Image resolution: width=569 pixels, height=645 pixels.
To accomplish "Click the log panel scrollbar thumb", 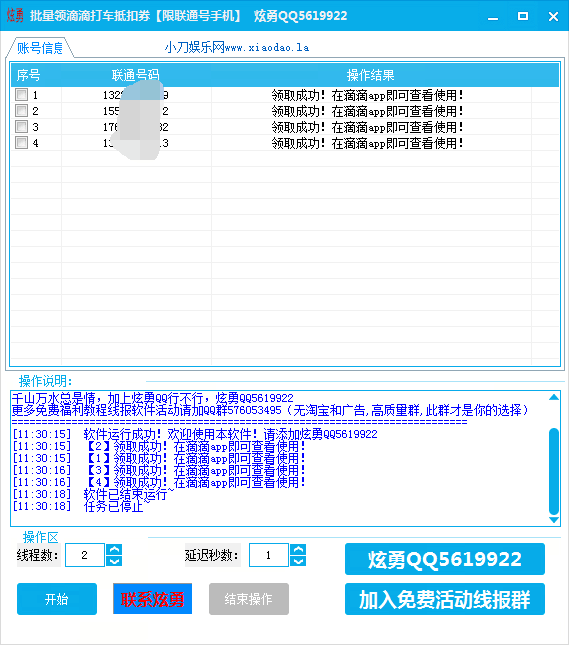I will pyautogui.click(x=554, y=471).
